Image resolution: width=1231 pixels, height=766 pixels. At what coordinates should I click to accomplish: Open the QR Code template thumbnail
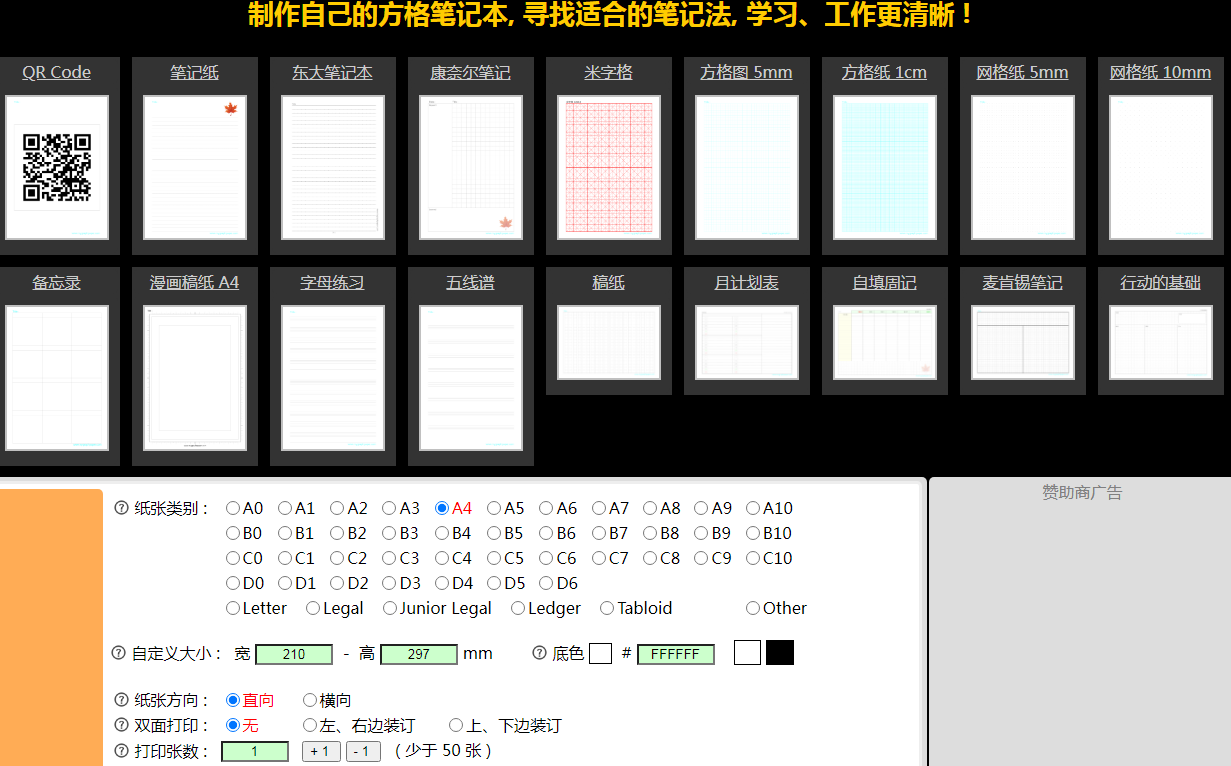(x=57, y=168)
